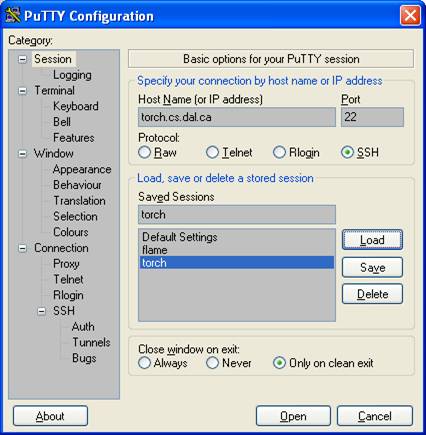Select the Rlogin protocol option
The width and height of the screenshot is (426, 435).
279,153
